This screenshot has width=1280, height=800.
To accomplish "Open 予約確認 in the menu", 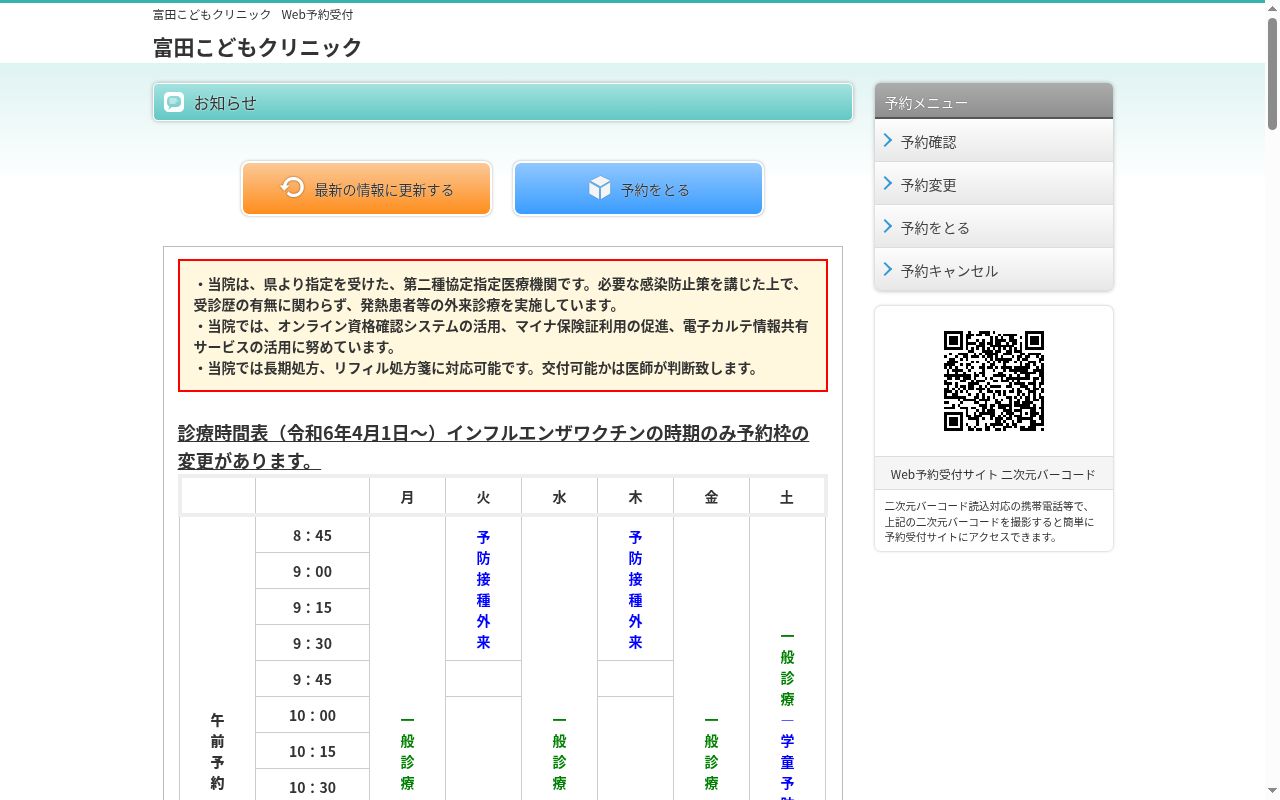I will [x=994, y=141].
